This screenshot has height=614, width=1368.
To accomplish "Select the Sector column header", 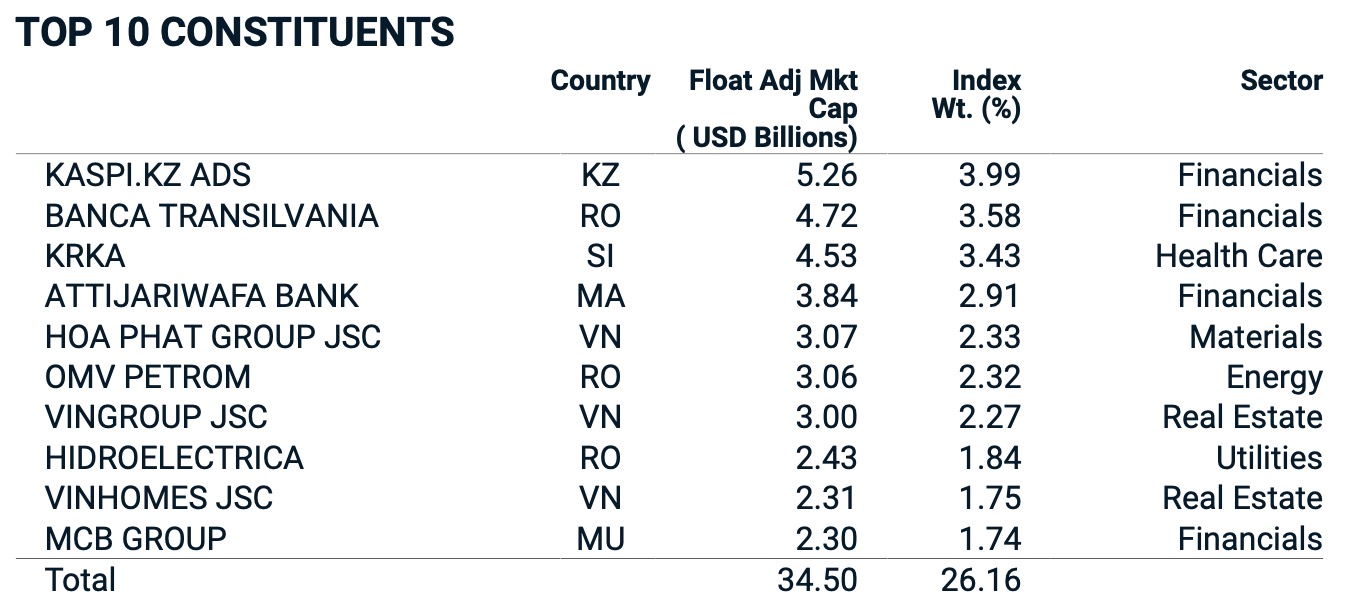I will pos(1281,81).
